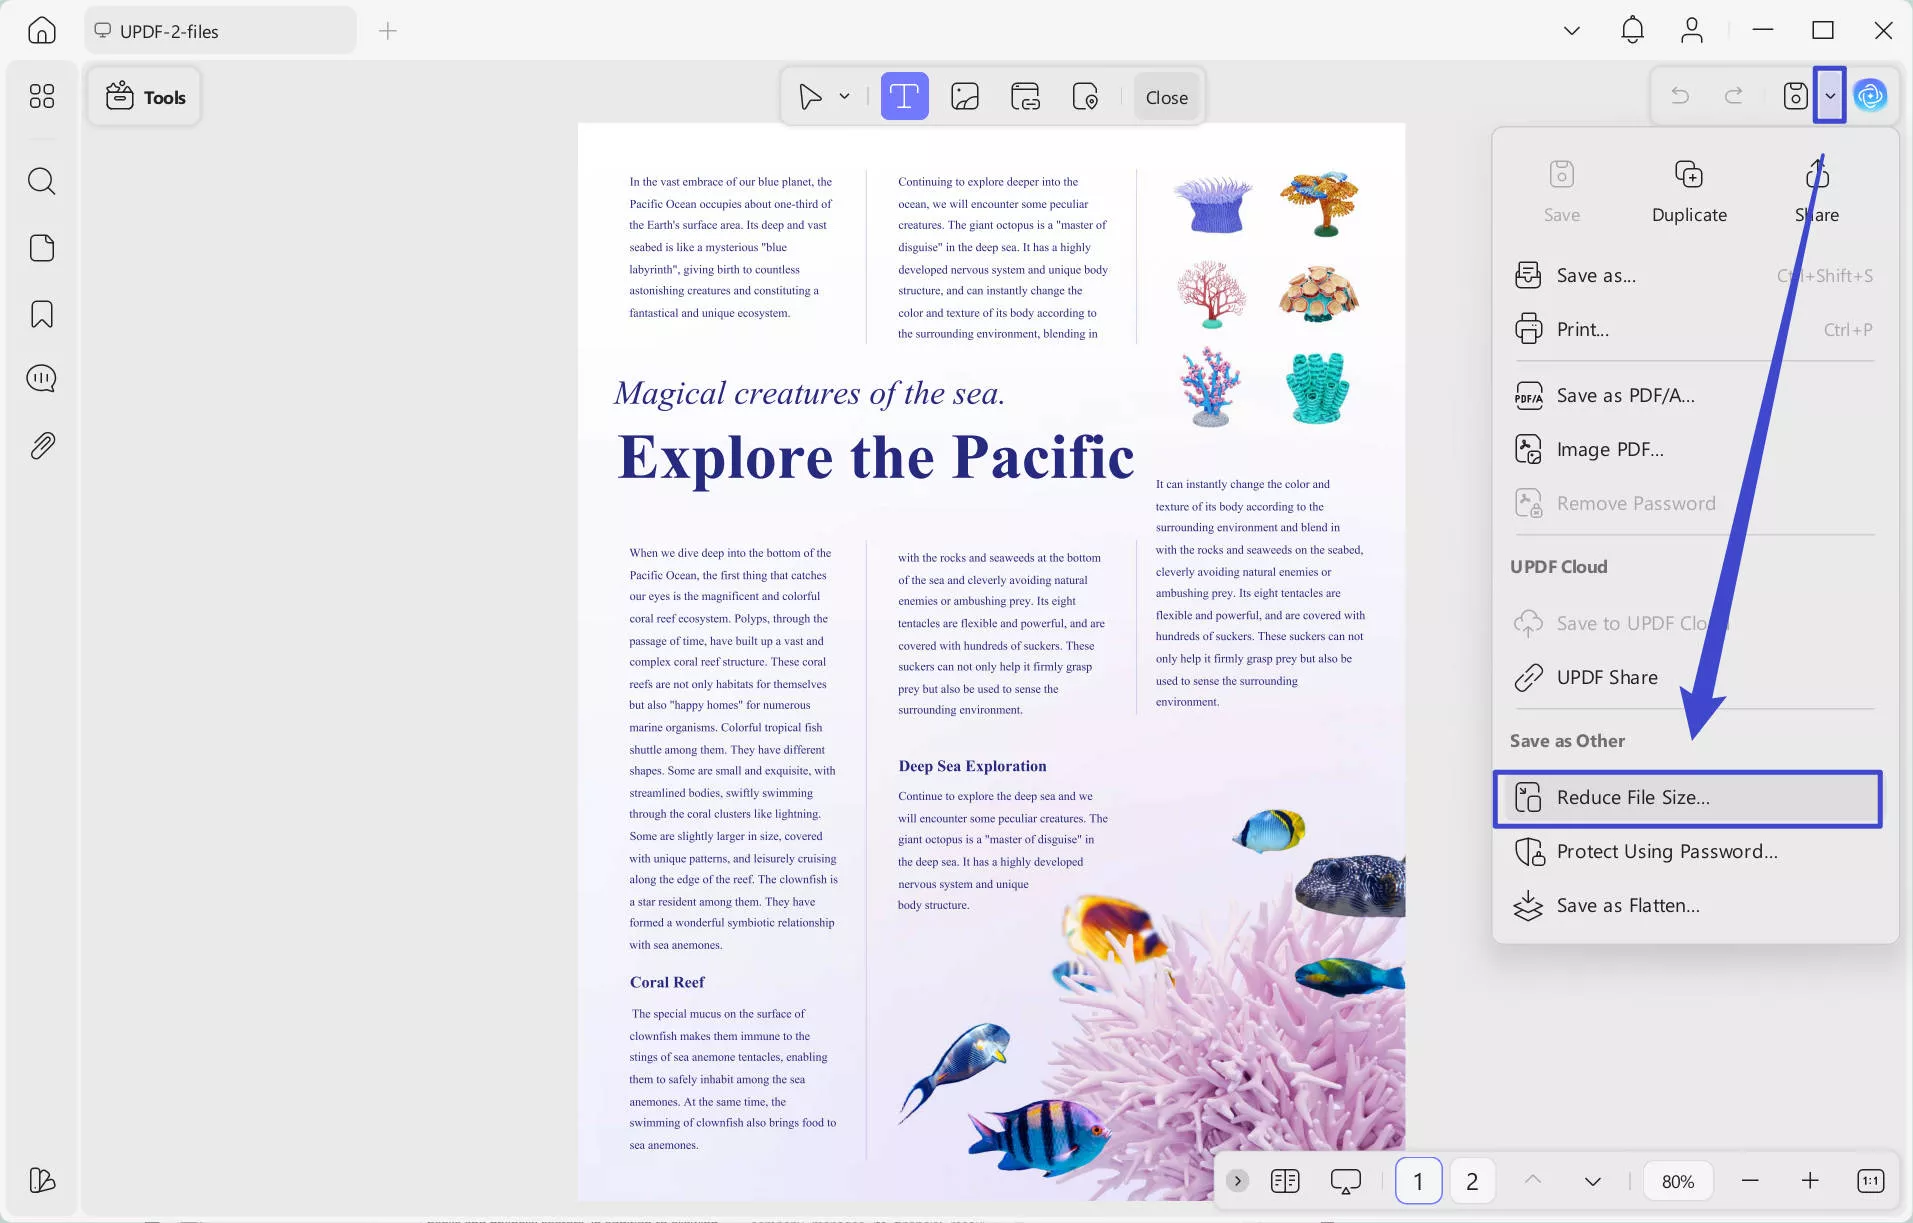Toggle slideshow presentation mode
The height and width of the screenshot is (1223, 1913).
(1345, 1181)
